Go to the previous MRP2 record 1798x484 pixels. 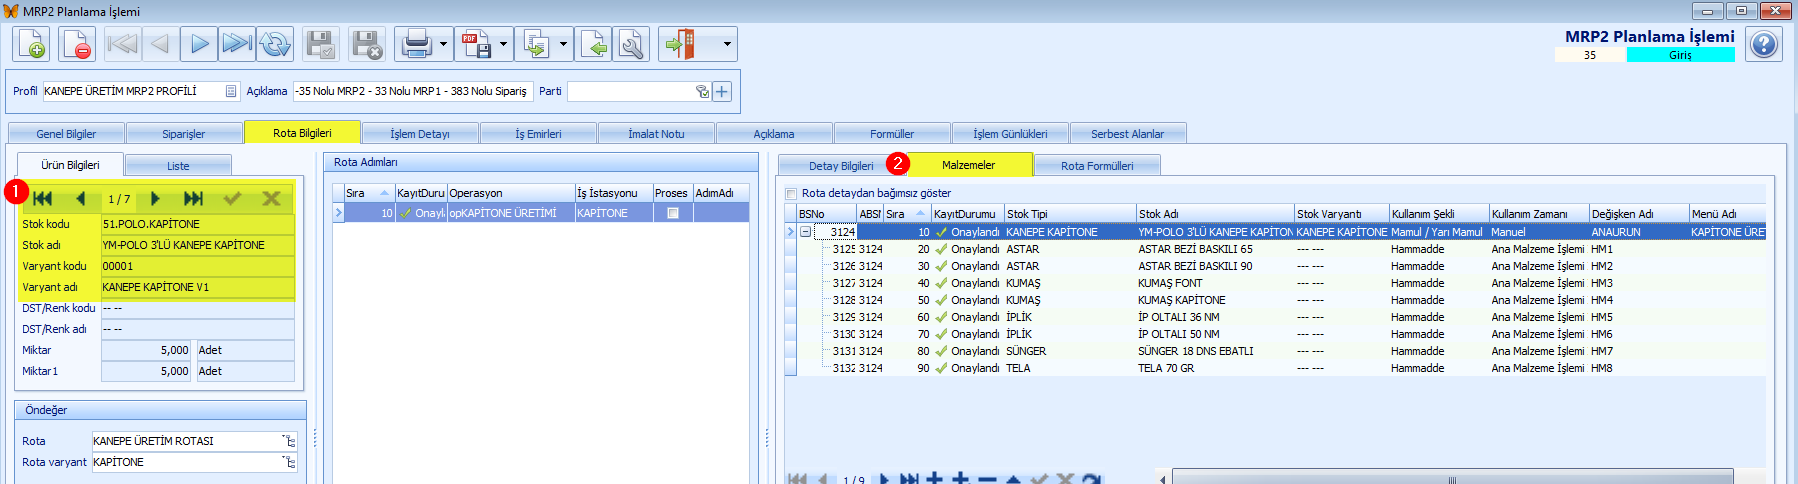tap(160, 44)
